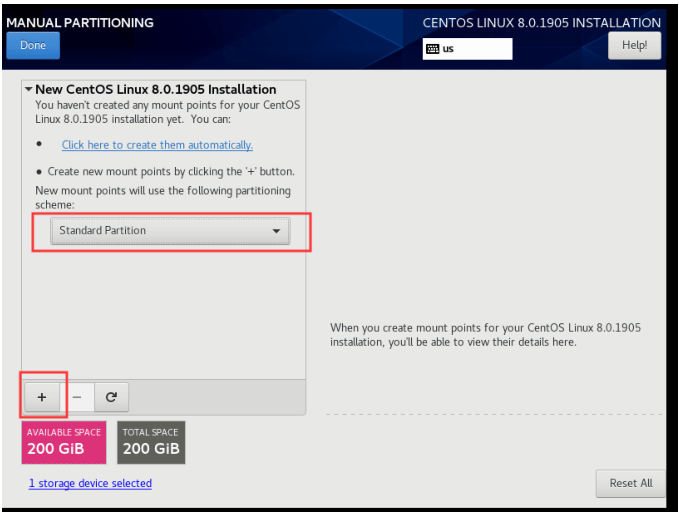Image resolution: width=679 pixels, height=512 pixels.
Task: Click the create them automatically link
Action: click(x=157, y=145)
